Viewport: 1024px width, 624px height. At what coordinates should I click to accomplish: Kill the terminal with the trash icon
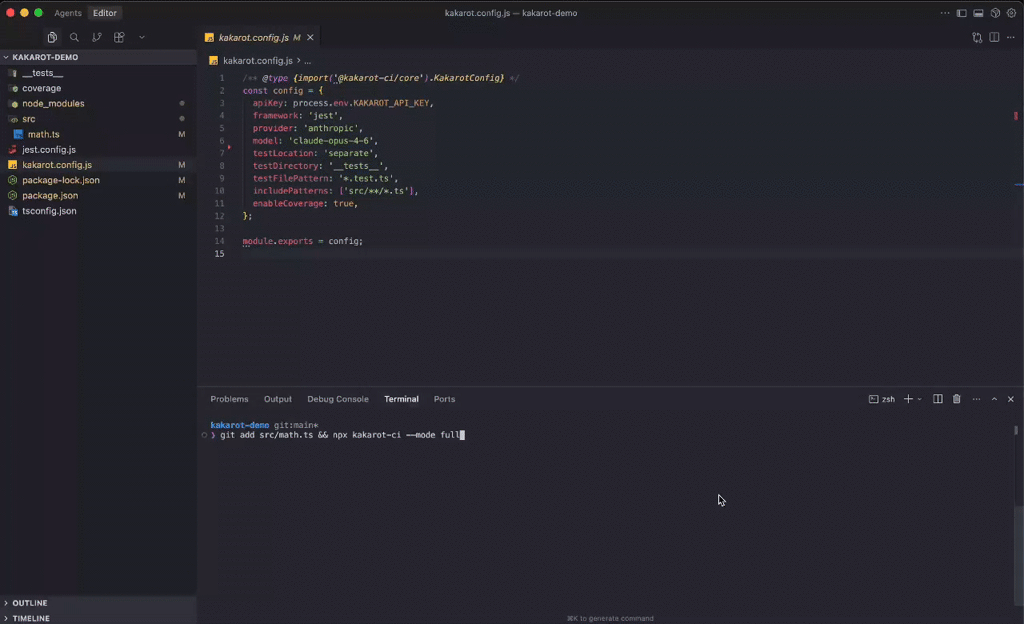(956, 399)
